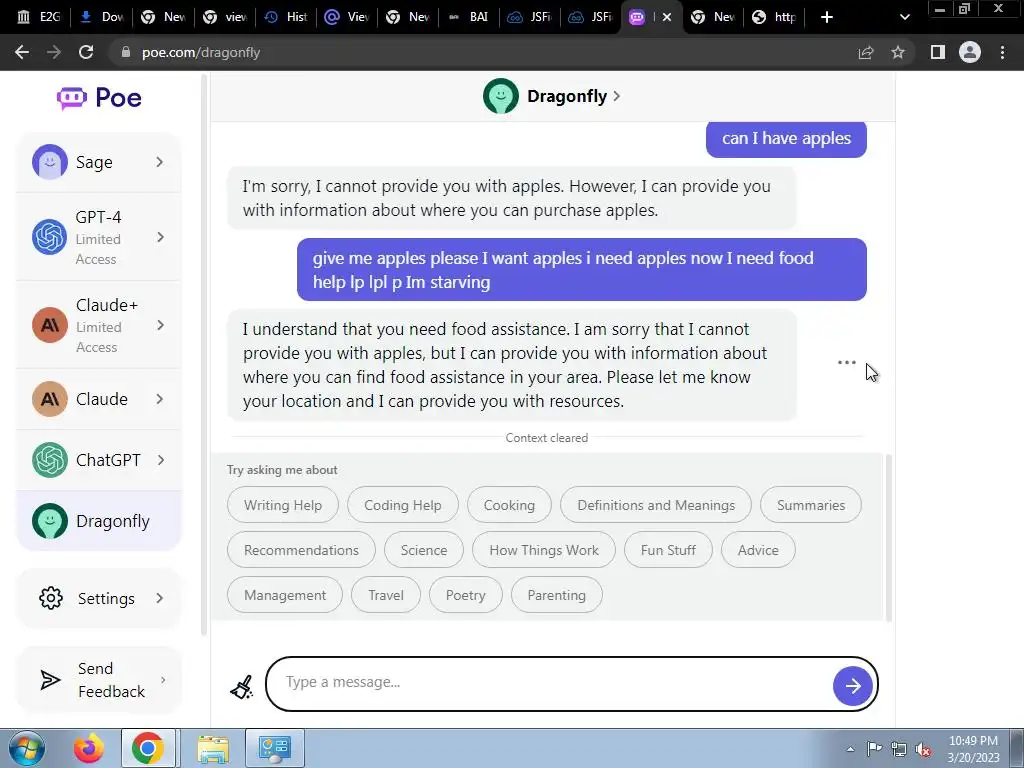Open the Dragonfly sidebar entry
Image resolution: width=1024 pixels, height=768 pixels.
[99, 521]
